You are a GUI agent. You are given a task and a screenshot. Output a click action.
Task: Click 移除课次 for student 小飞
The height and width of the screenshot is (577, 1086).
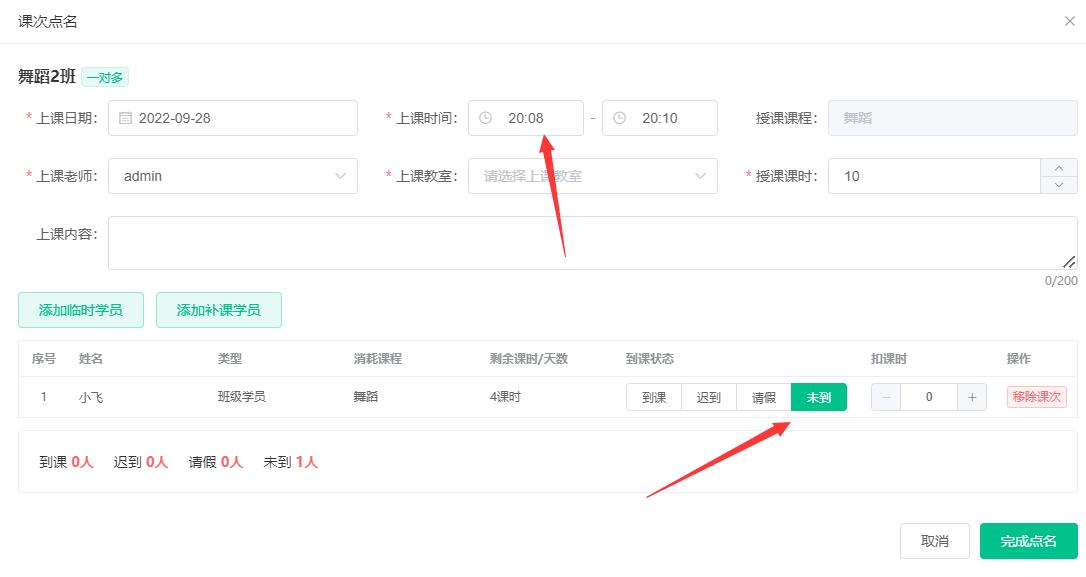click(1036, 396)
